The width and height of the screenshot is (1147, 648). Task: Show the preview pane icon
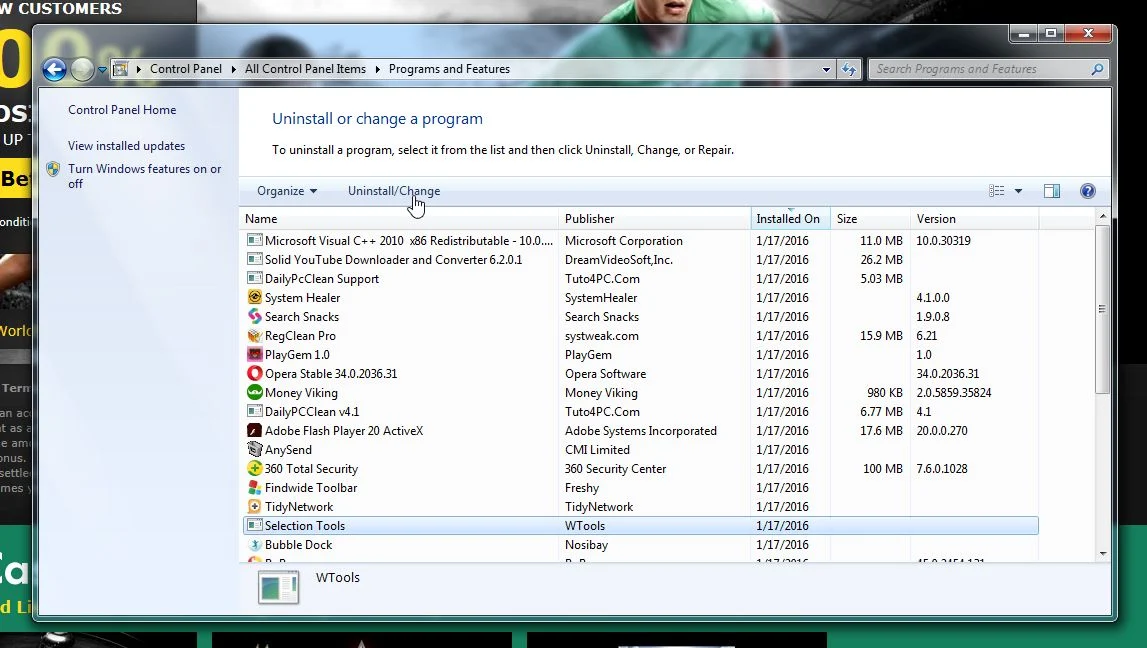1052,191
